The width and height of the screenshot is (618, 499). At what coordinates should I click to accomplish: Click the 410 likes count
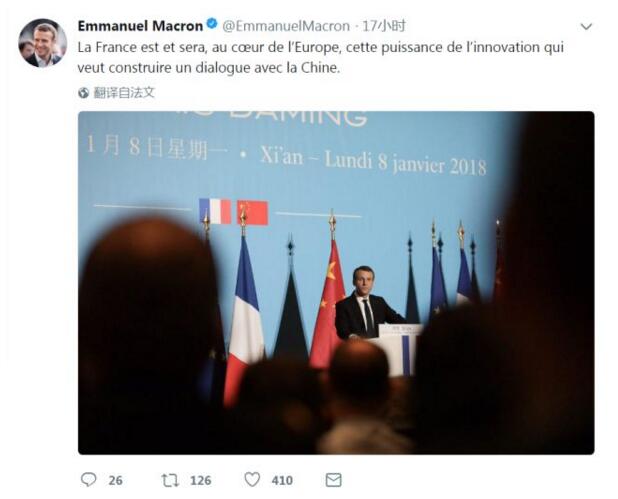(282, 480)
